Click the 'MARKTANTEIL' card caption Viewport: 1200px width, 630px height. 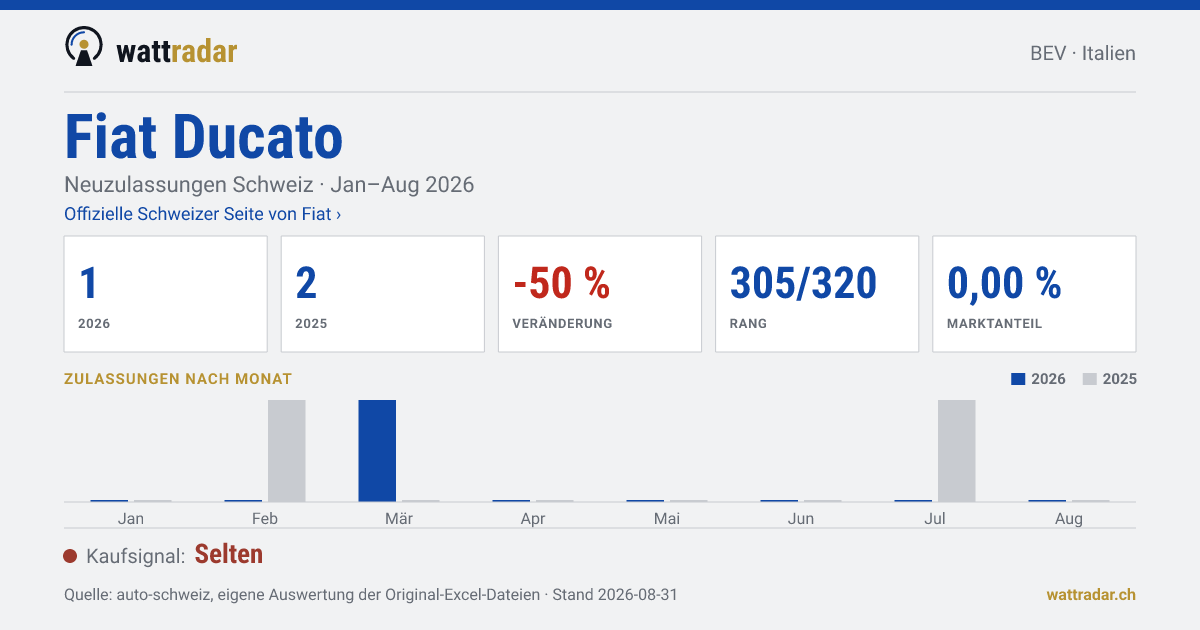point(994,324)
